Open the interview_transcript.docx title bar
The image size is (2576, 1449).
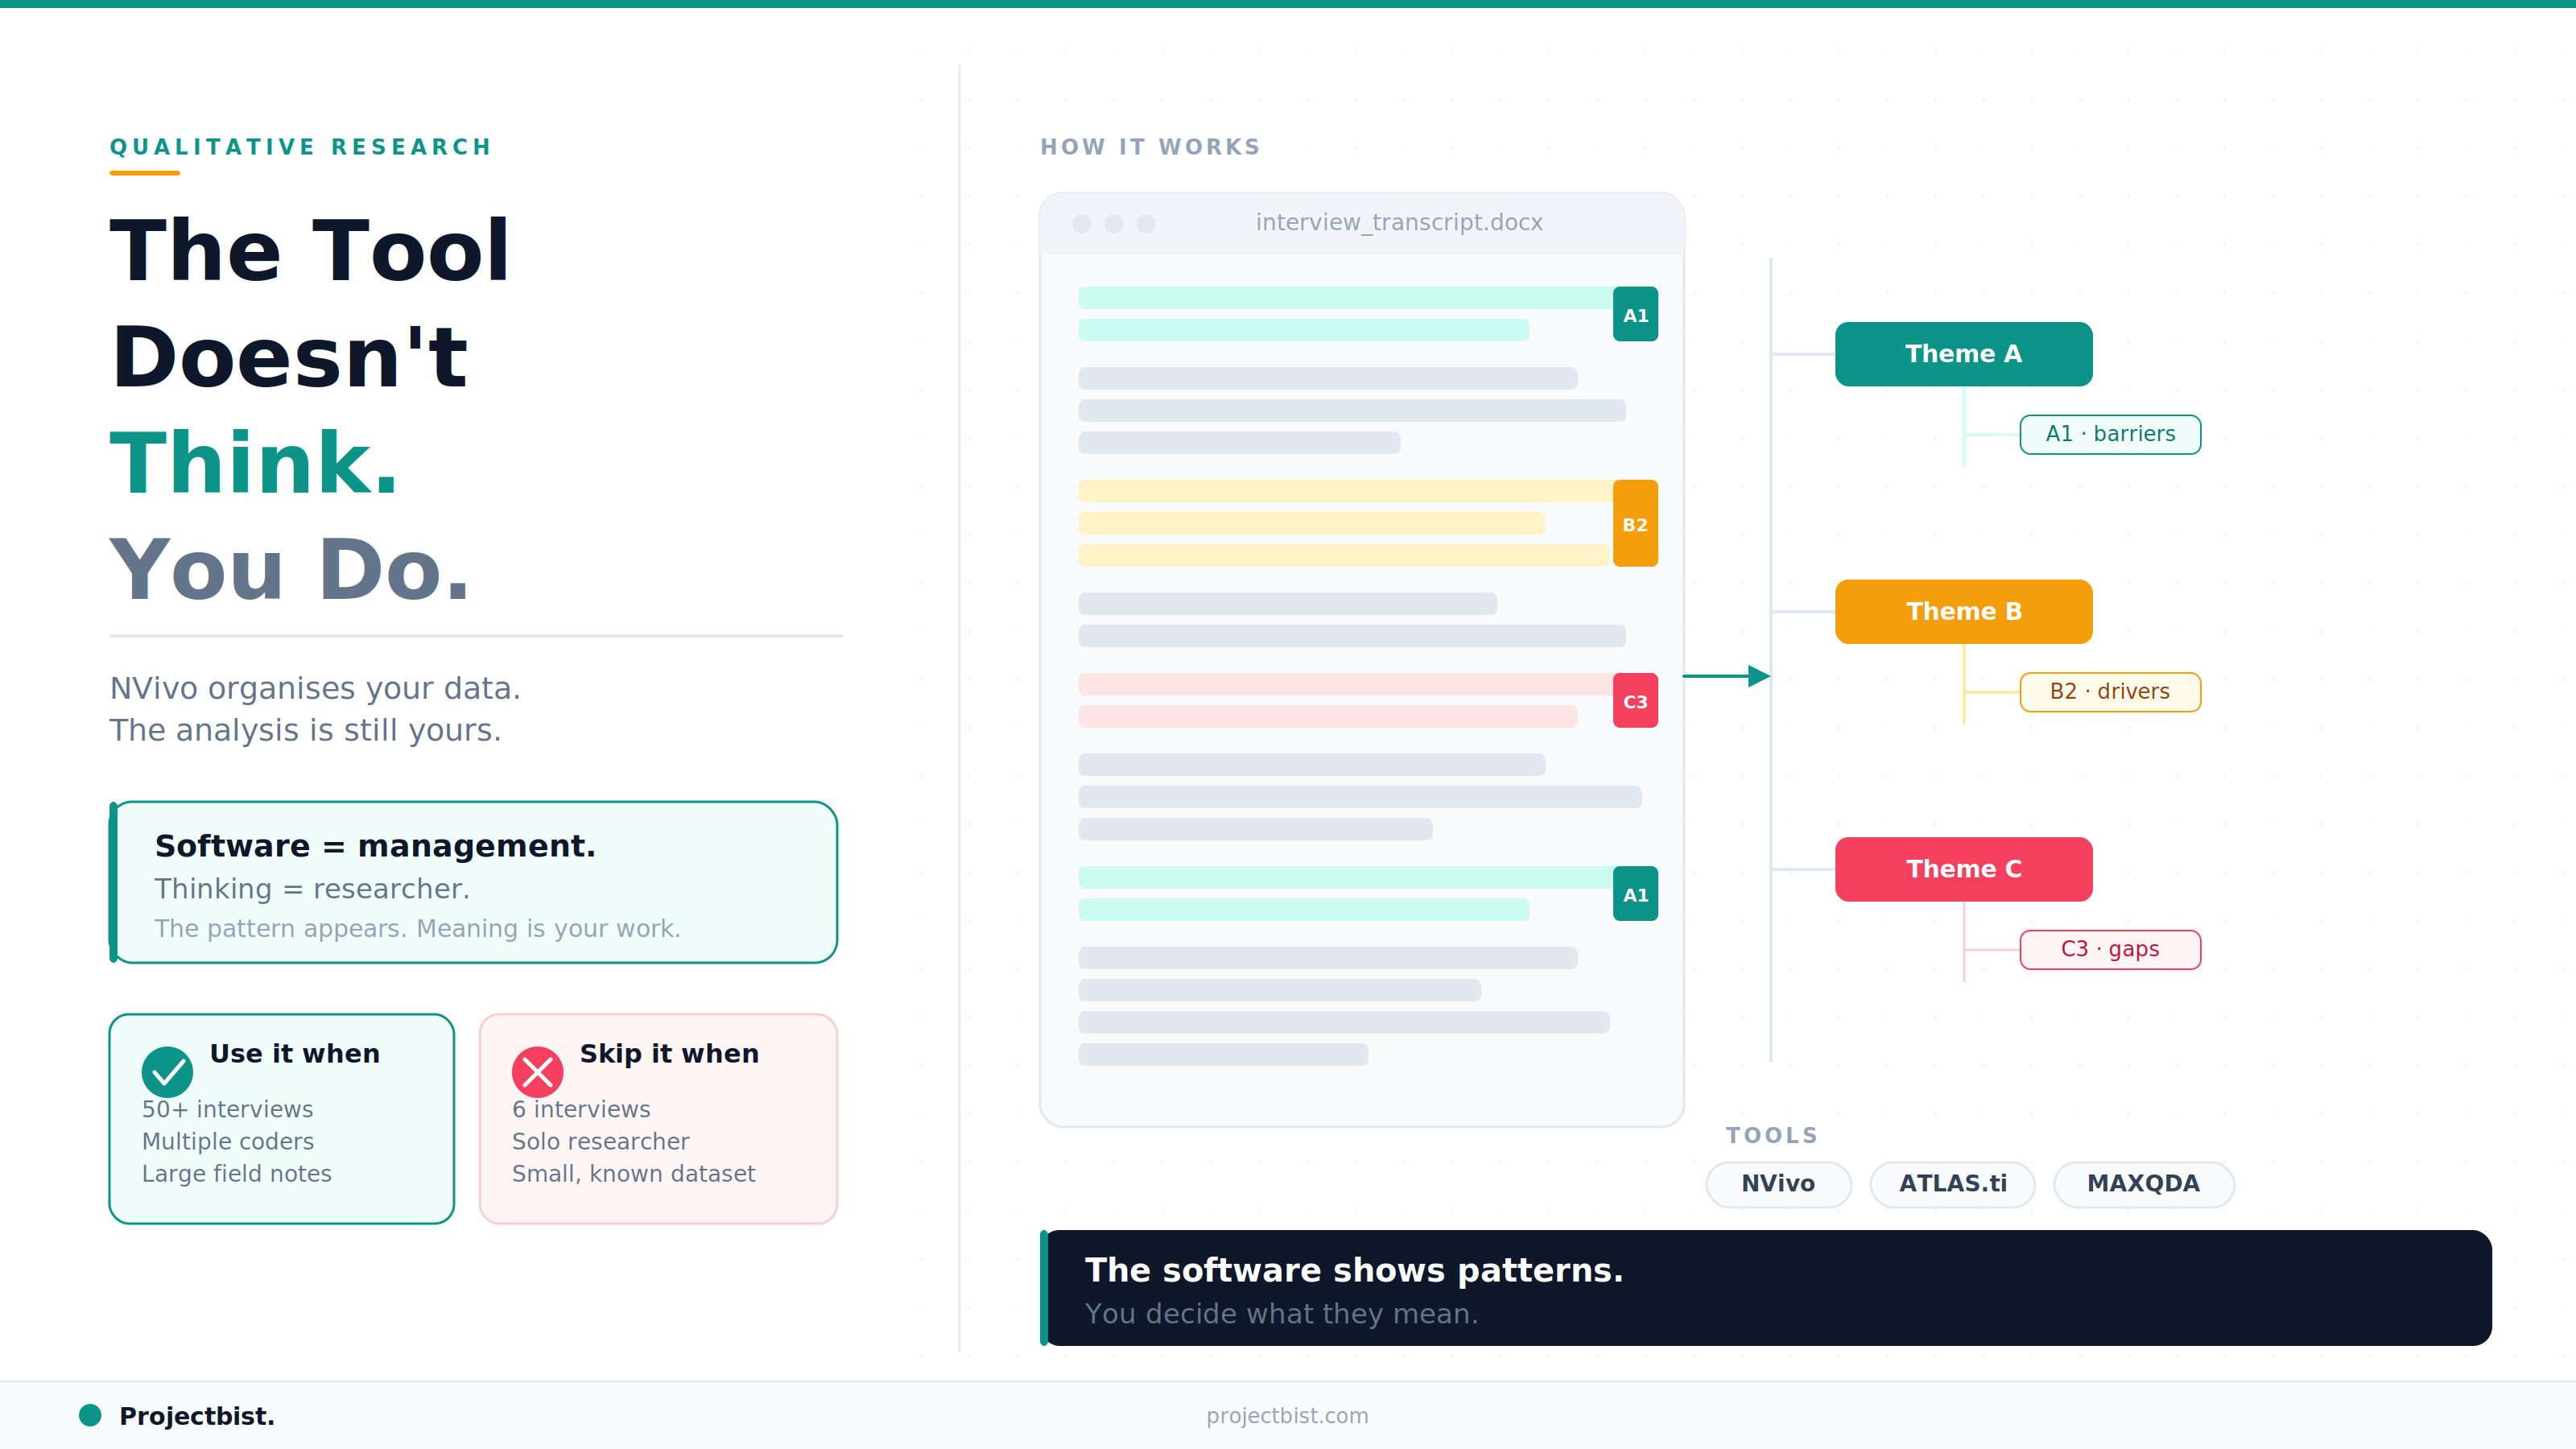(1398, 222)
